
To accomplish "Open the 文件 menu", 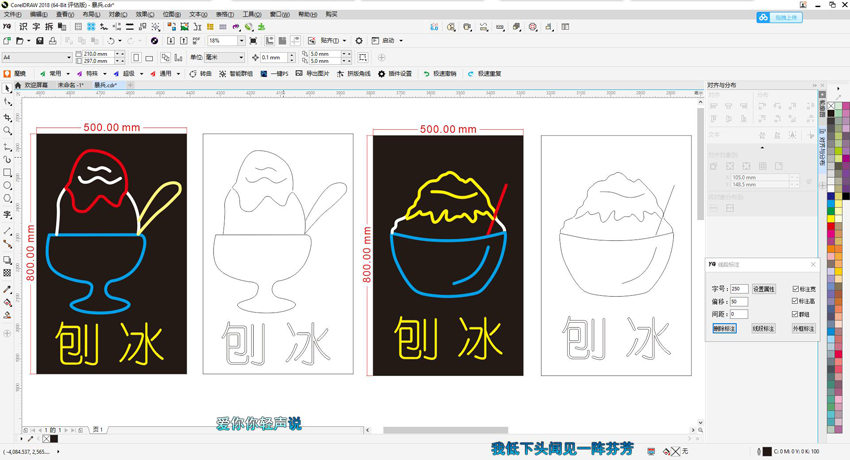I will [12, 15].
